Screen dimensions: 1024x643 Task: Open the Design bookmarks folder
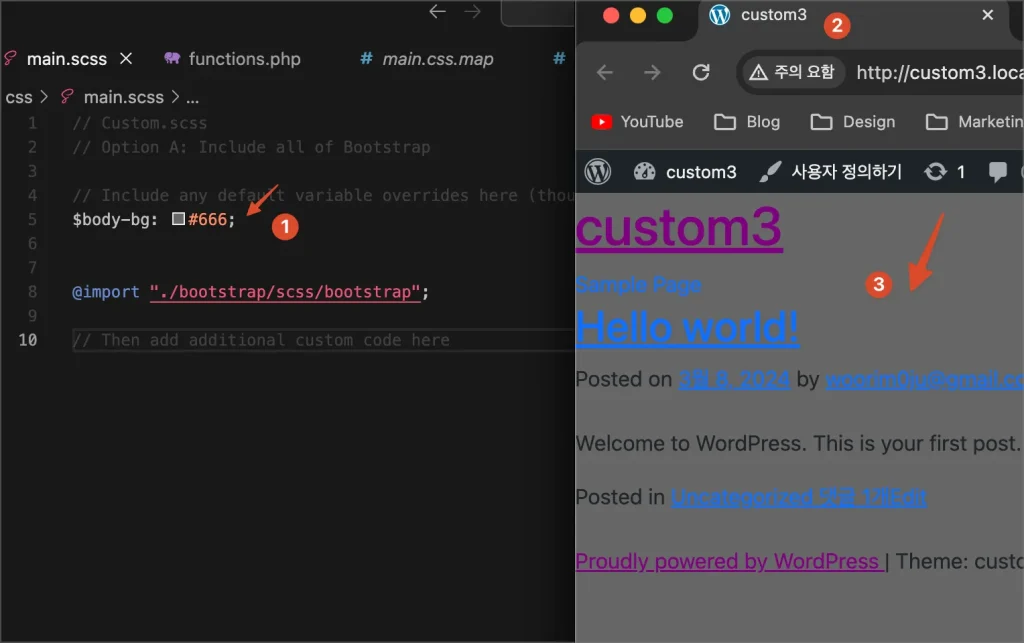(853, 122)
